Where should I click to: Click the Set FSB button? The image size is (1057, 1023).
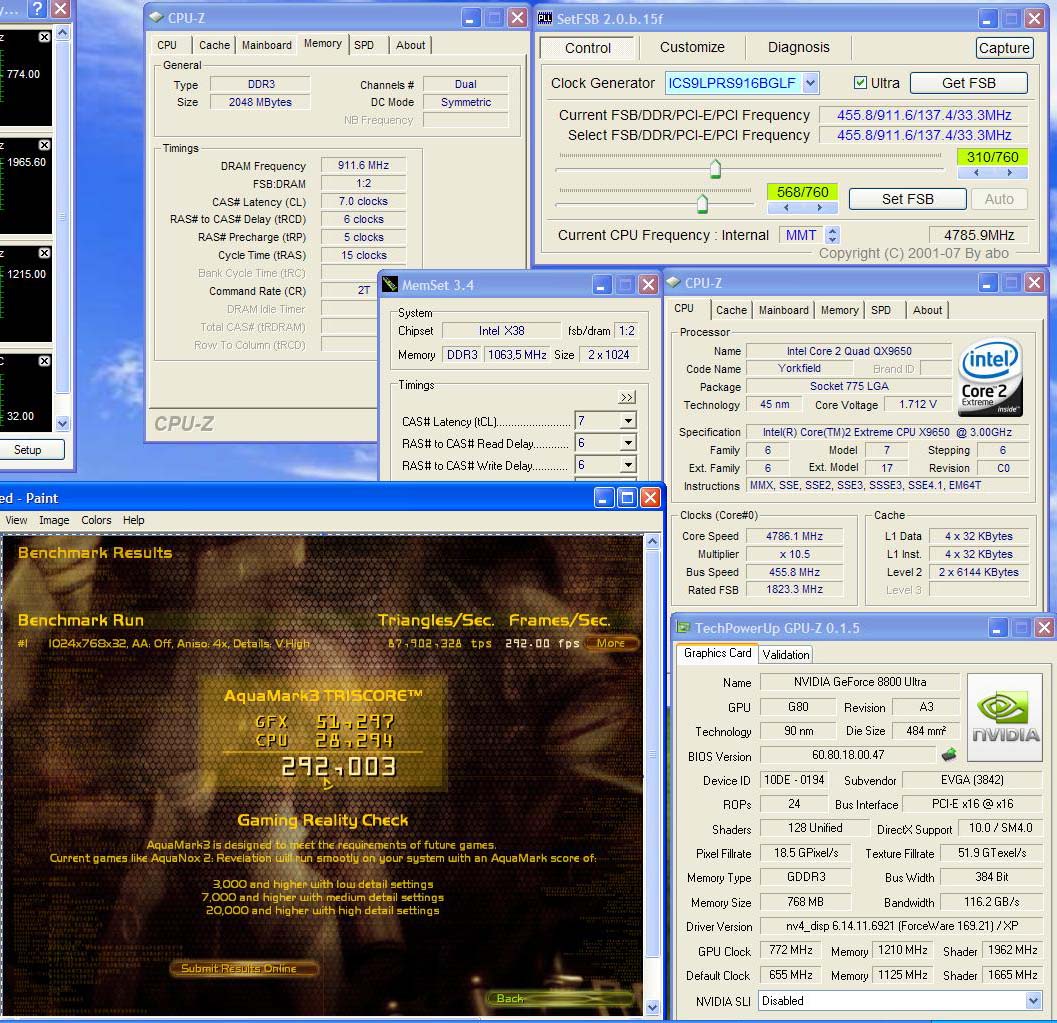click(907, 199)
